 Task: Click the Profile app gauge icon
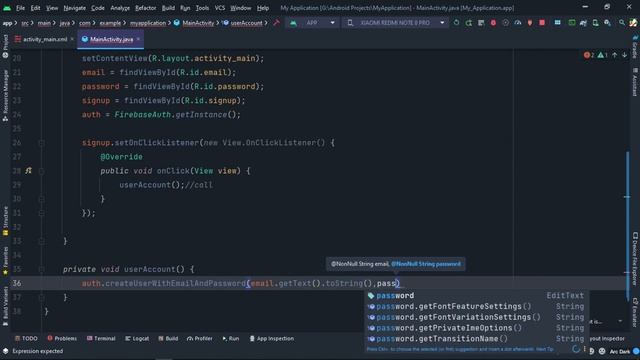click(518, 23)
